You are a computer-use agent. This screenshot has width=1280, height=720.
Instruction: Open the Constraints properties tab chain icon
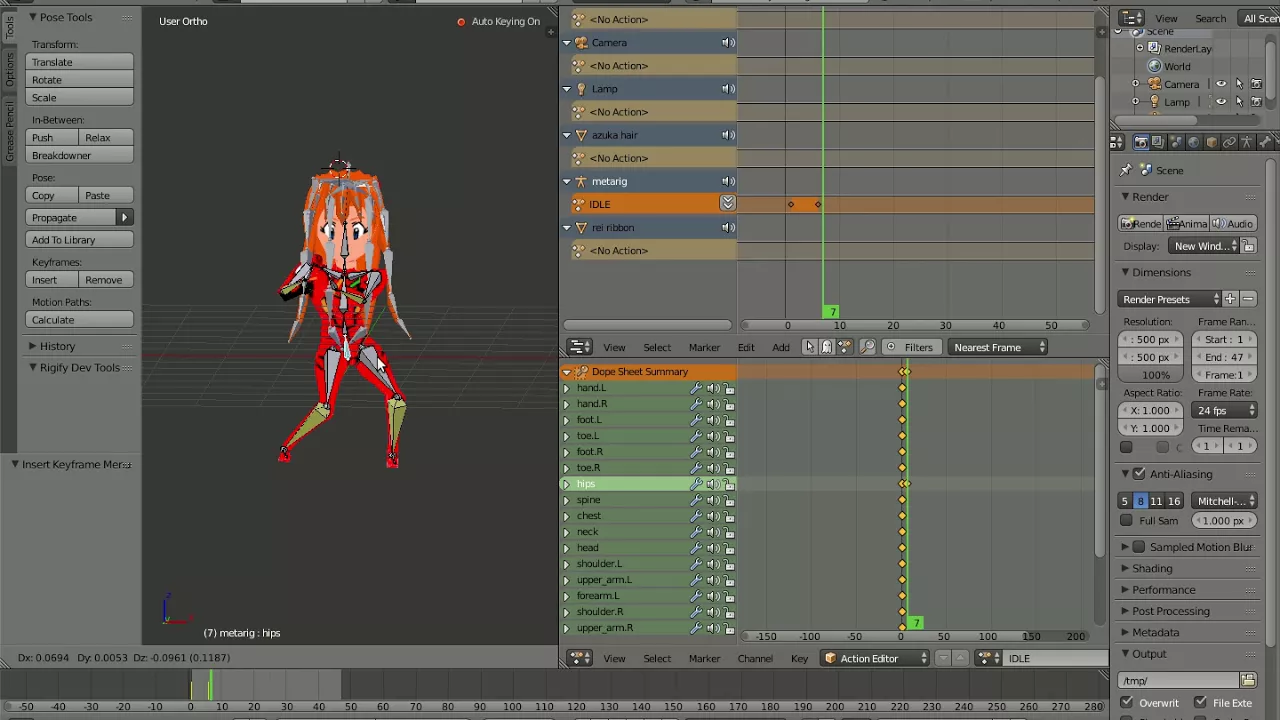click(x=1229, y=142)
